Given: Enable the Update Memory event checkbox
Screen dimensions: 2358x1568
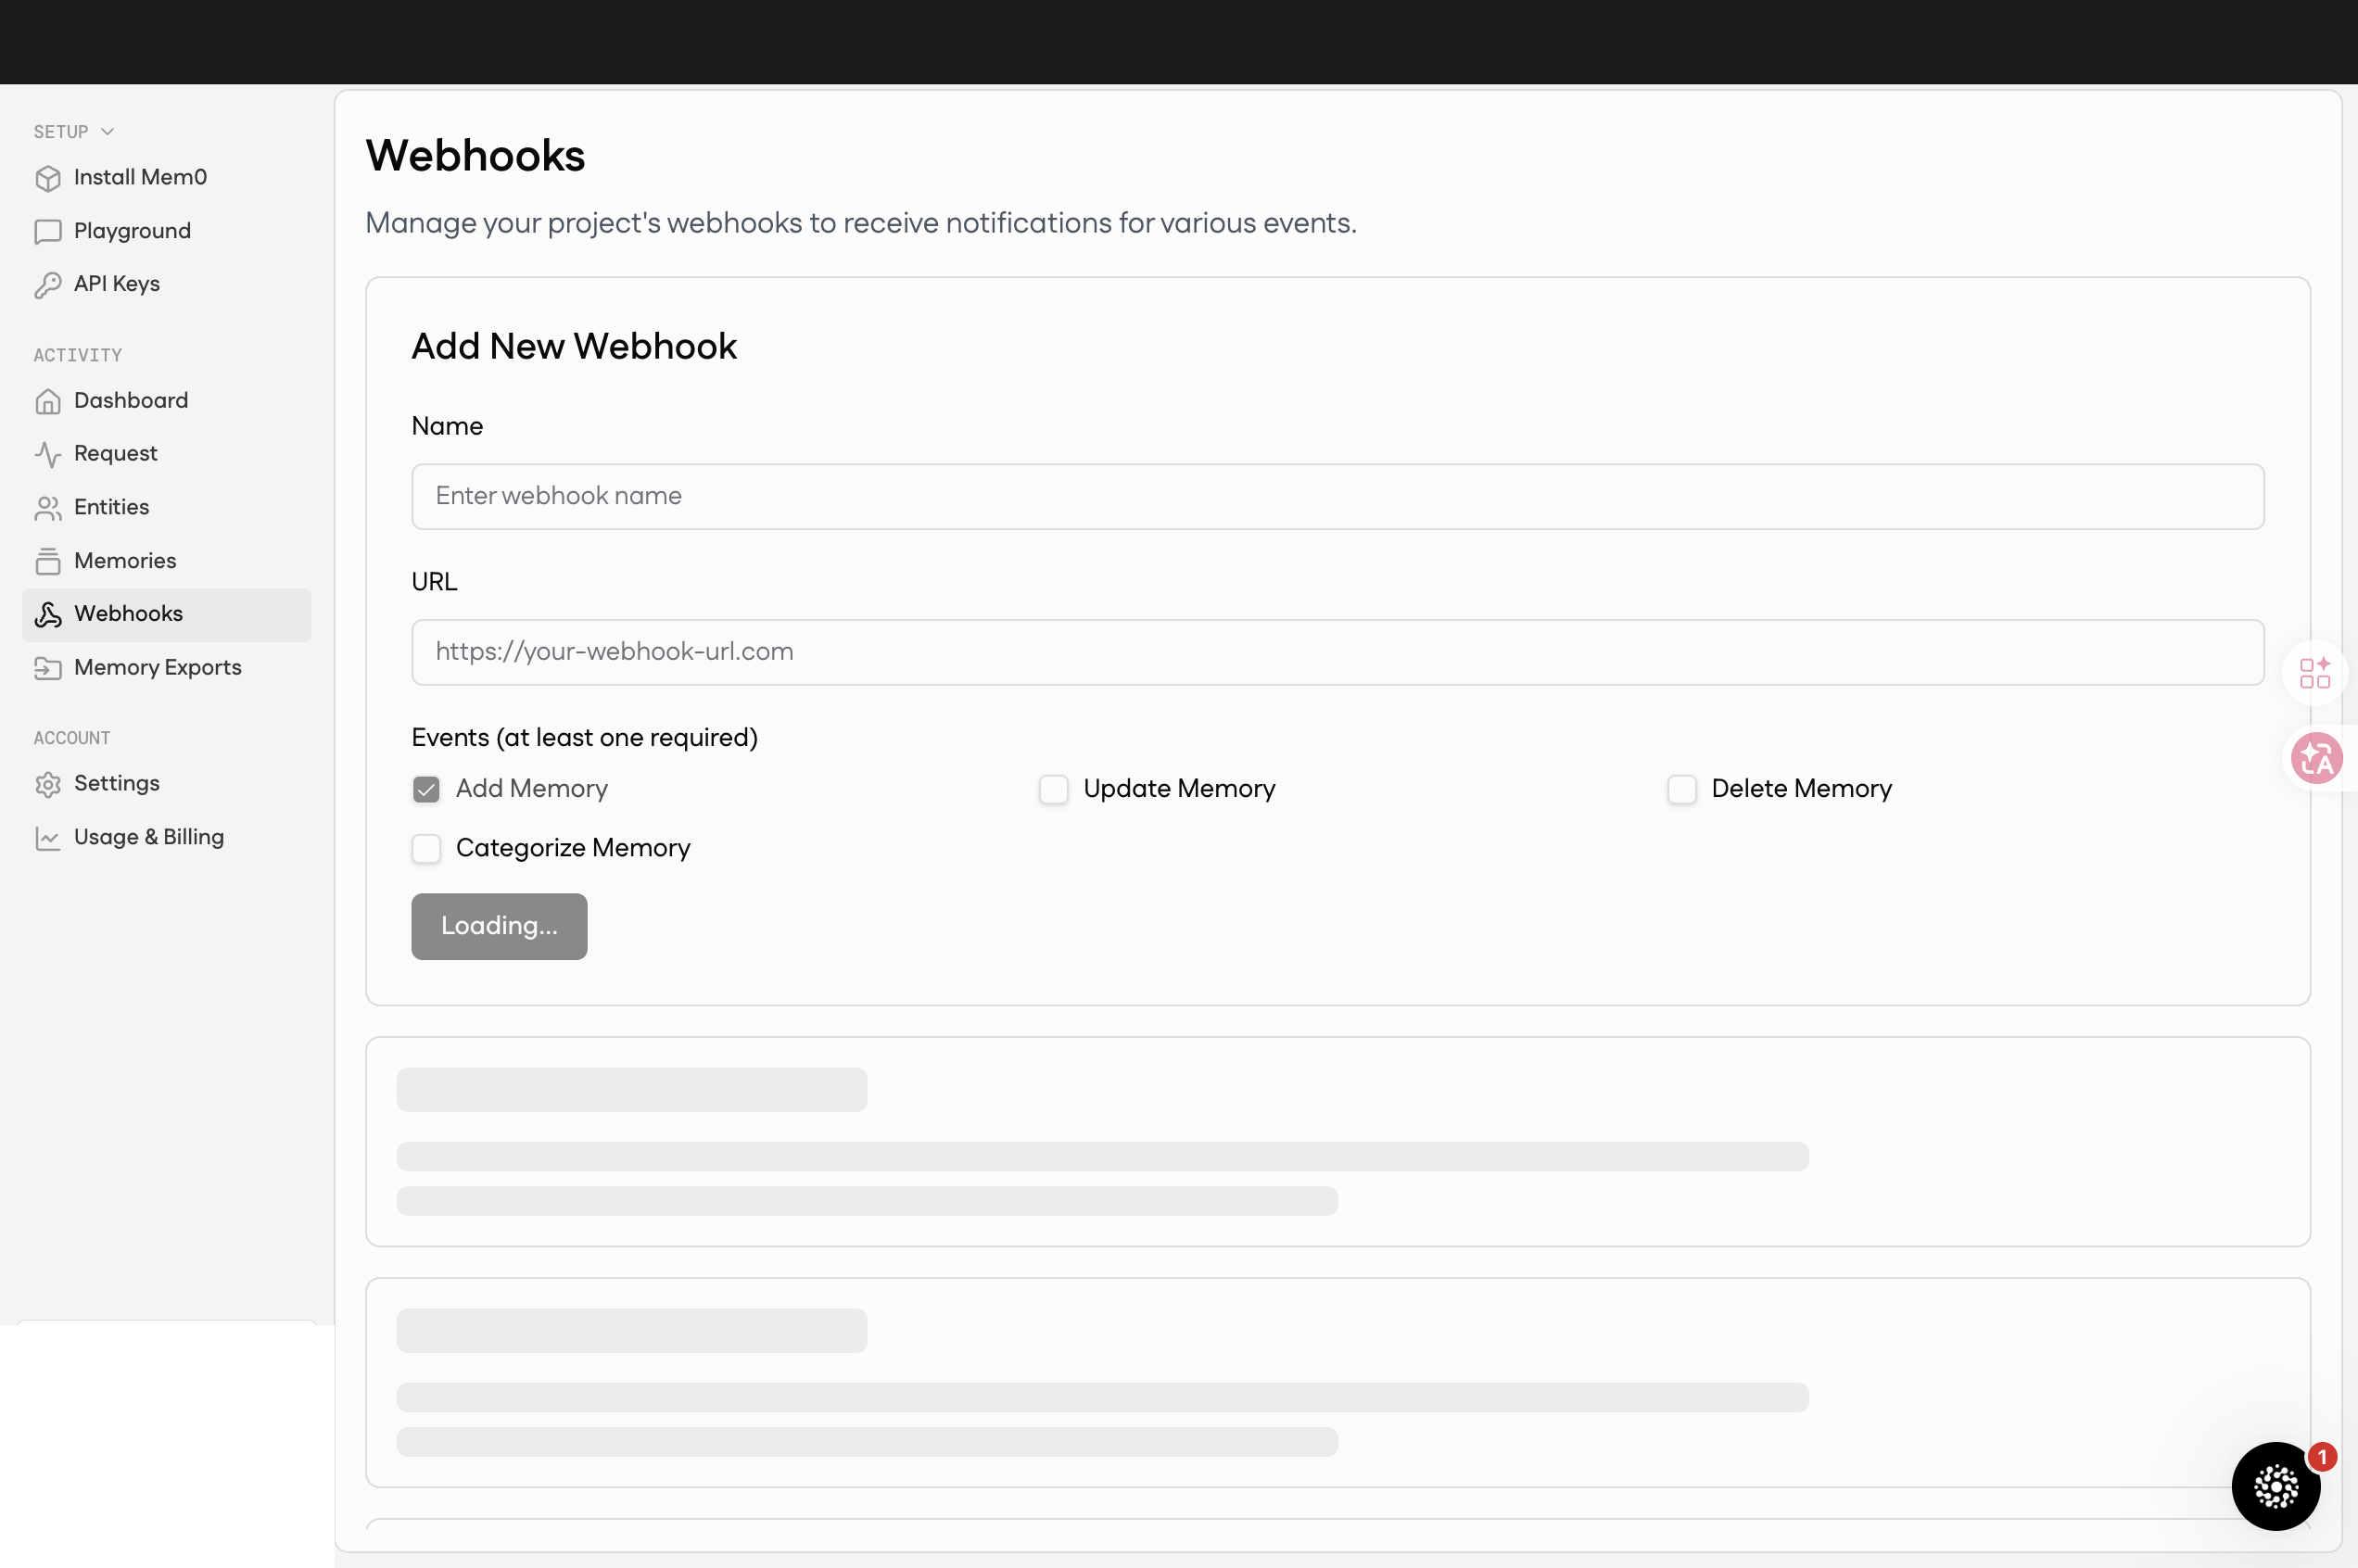Looking at the screenshot, I should point(1054,789).
